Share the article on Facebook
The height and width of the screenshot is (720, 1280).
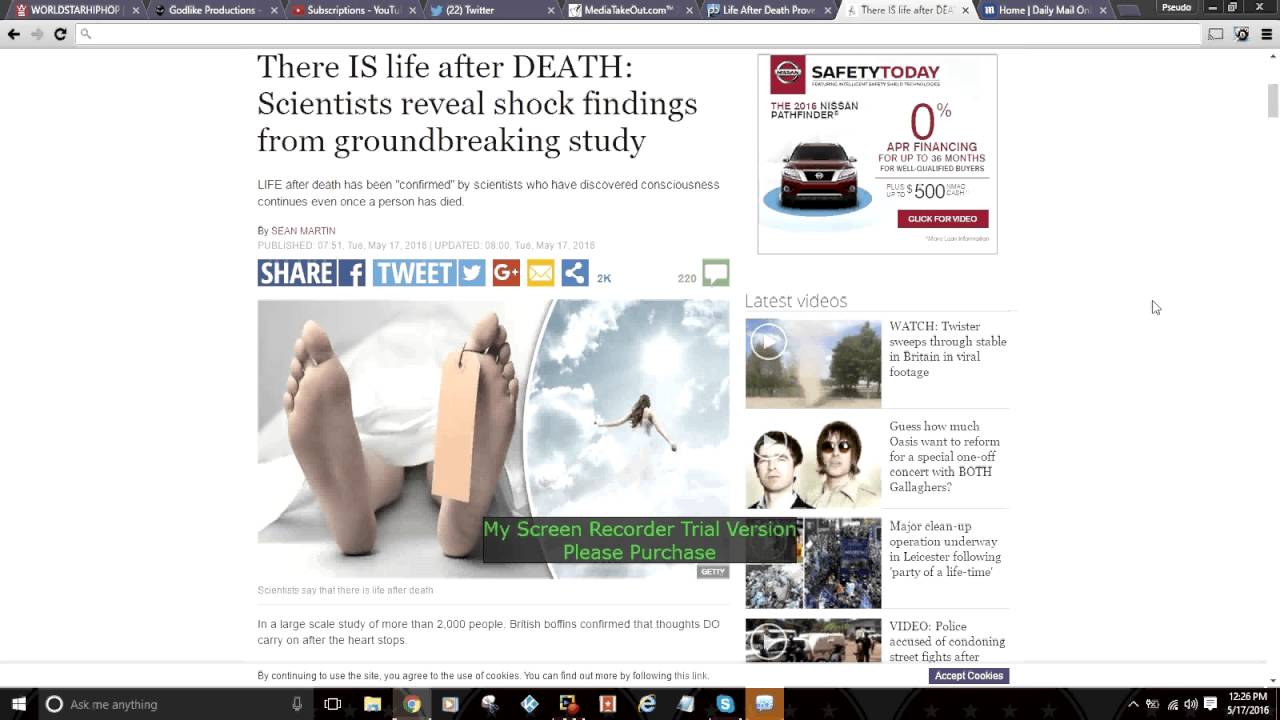tap(352, 272)
